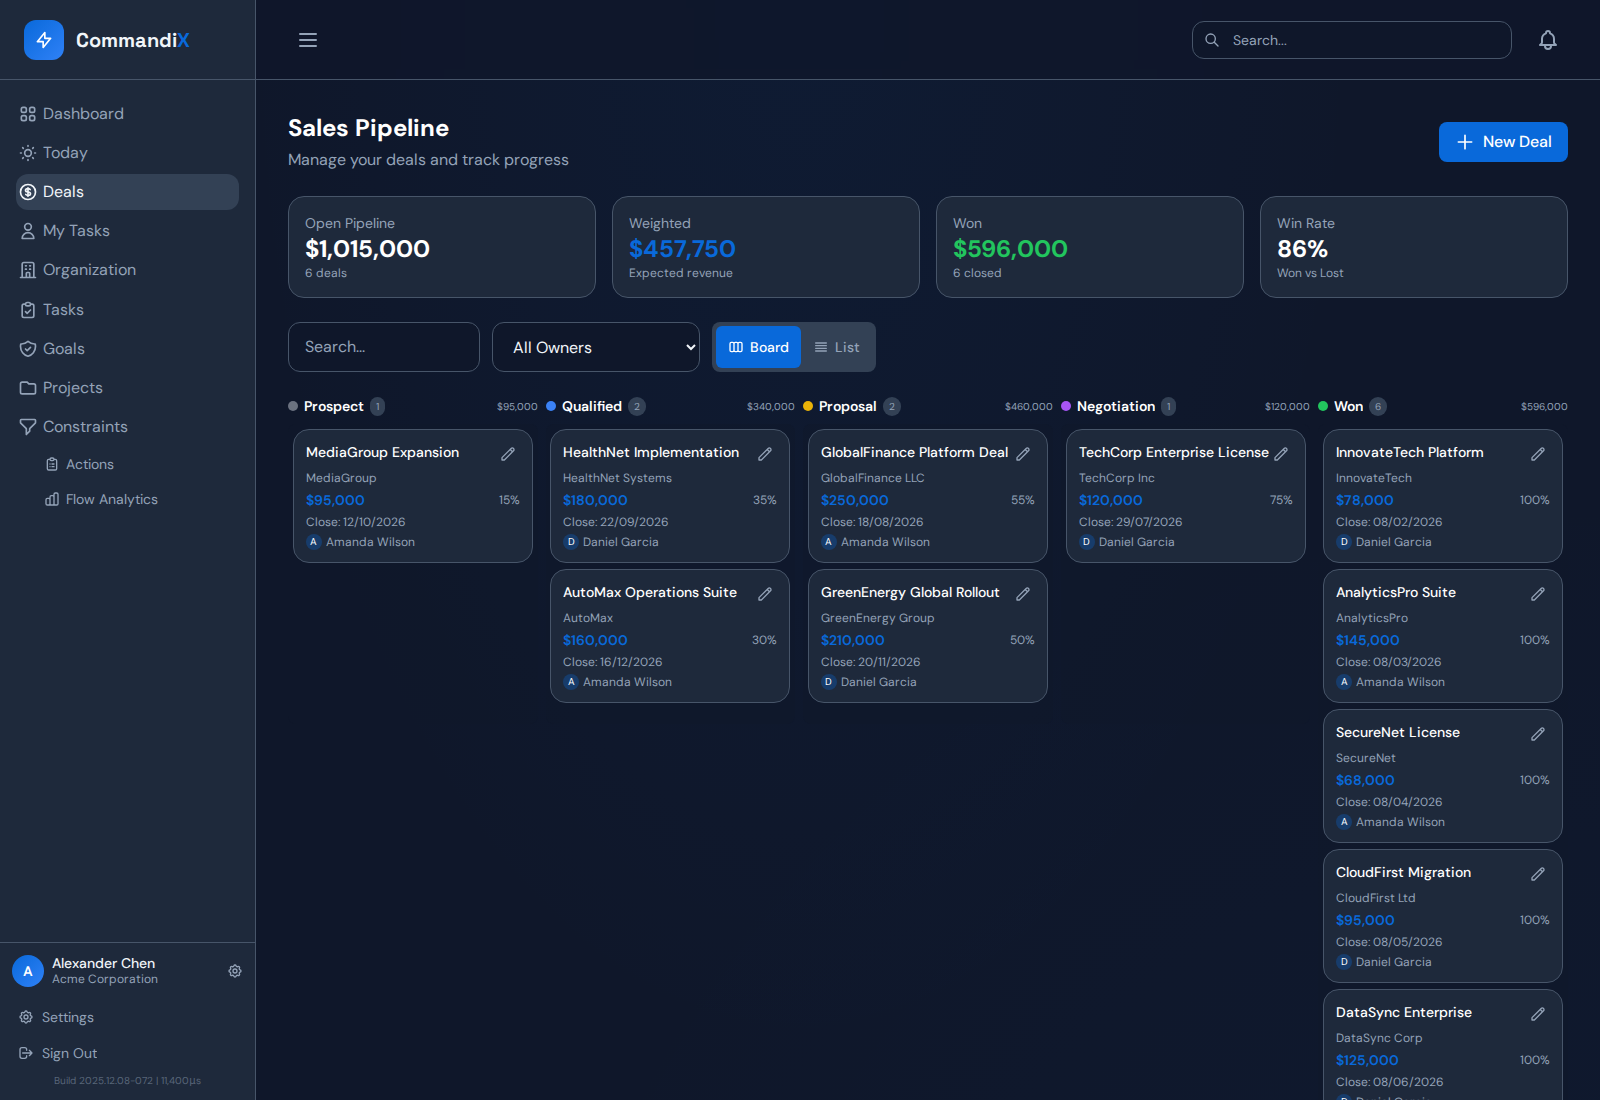Click the Negotiation column header
1600x1100 pixels.
click(x=1116, y=406)
